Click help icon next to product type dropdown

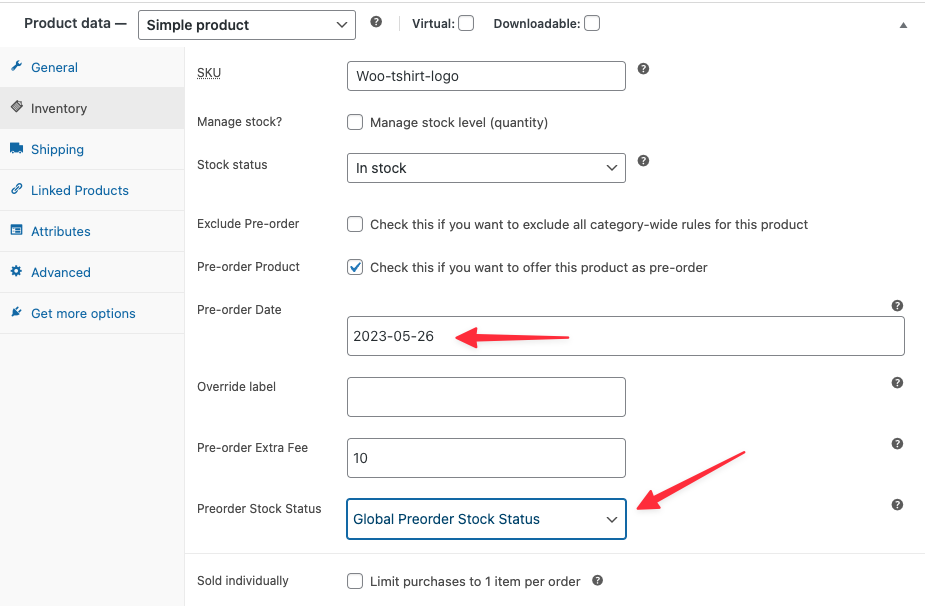[376, 21]
